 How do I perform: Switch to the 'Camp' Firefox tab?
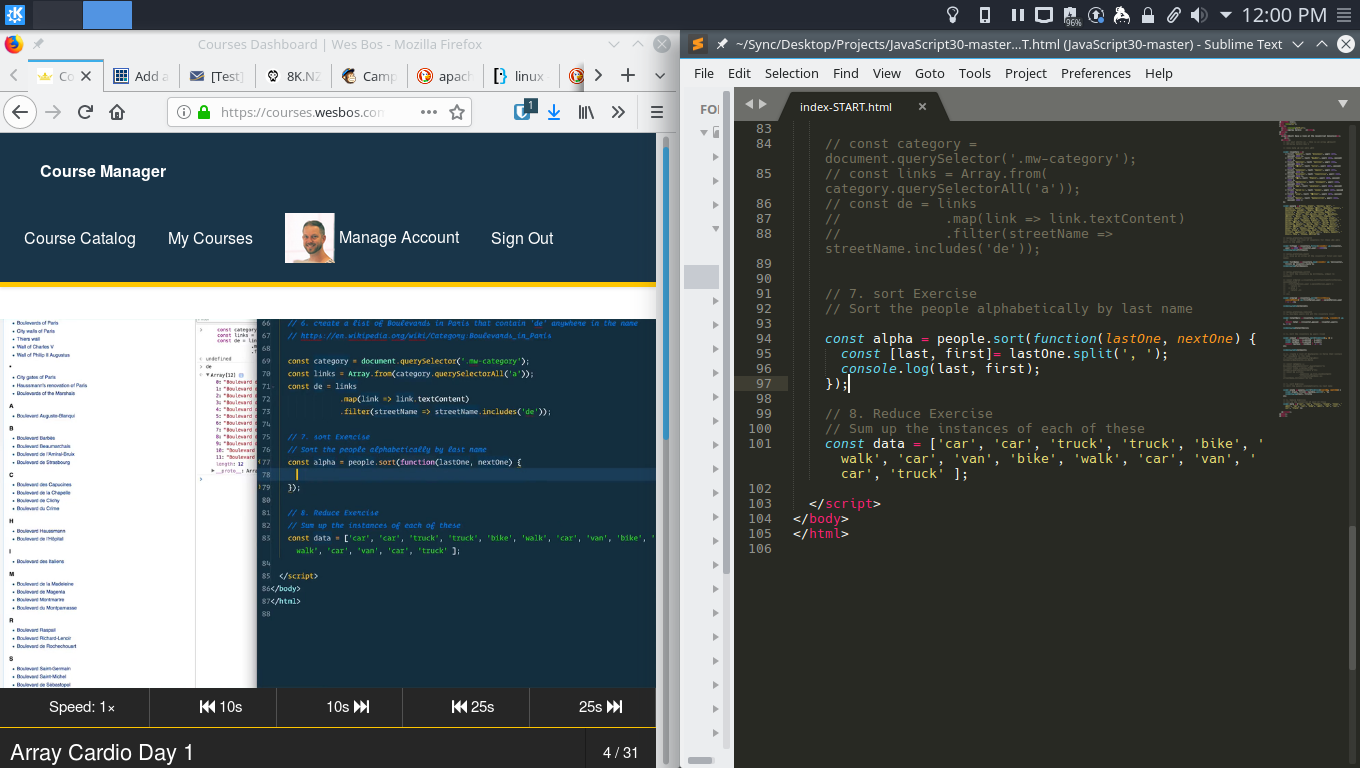pos(369,76)
